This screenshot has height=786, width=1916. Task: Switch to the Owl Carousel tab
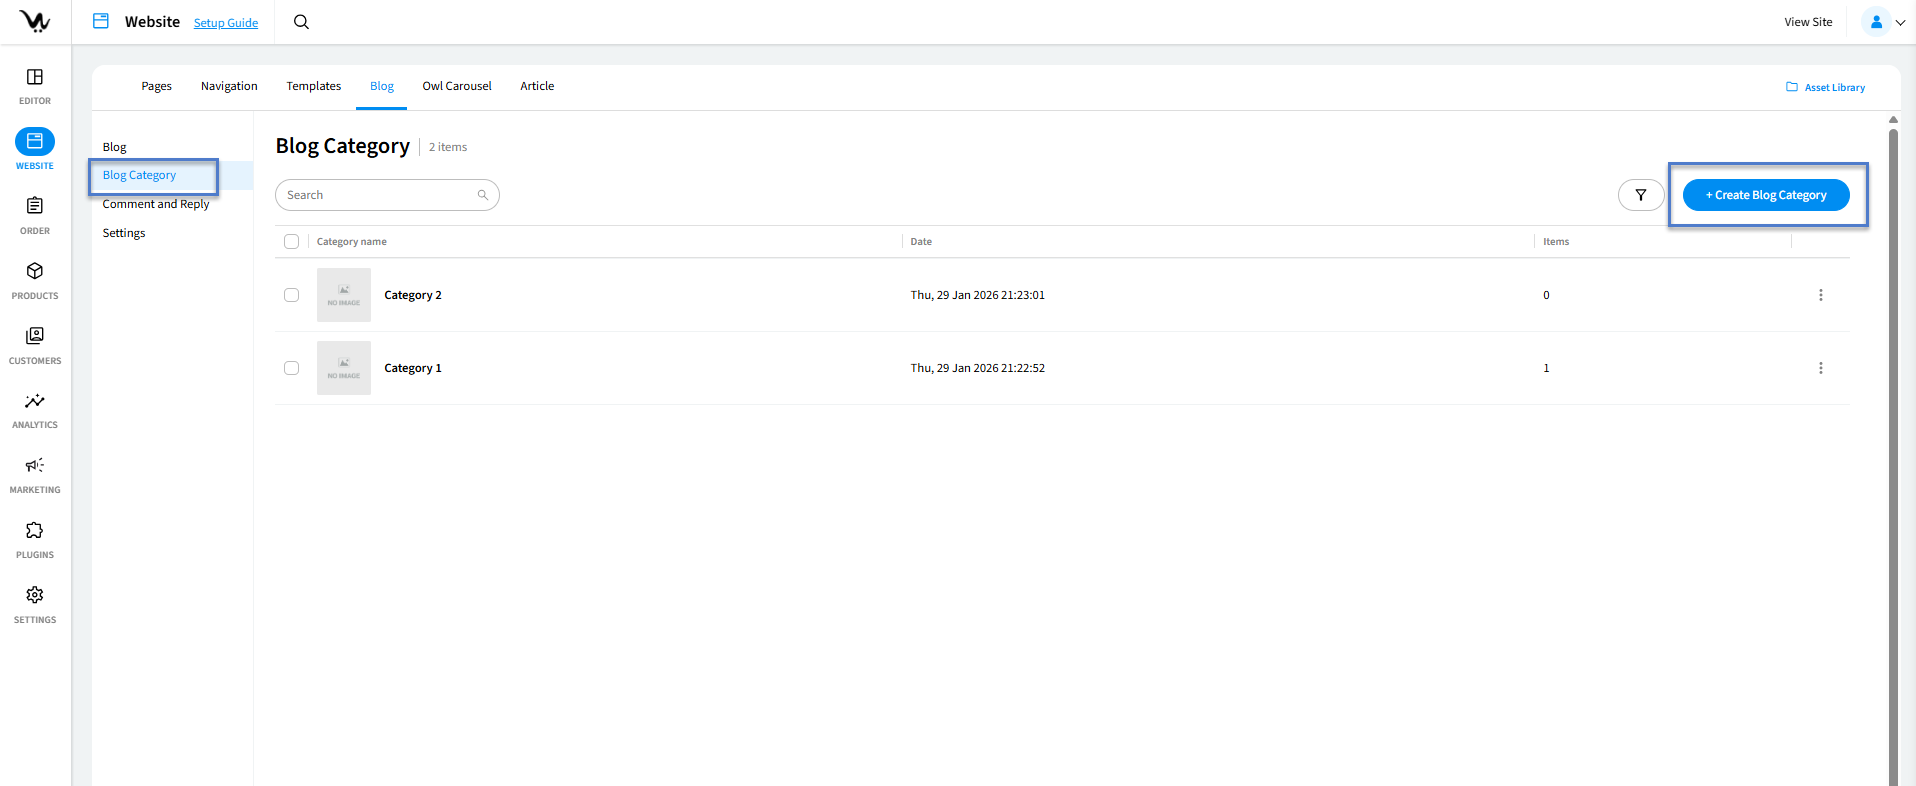point(457,86)
